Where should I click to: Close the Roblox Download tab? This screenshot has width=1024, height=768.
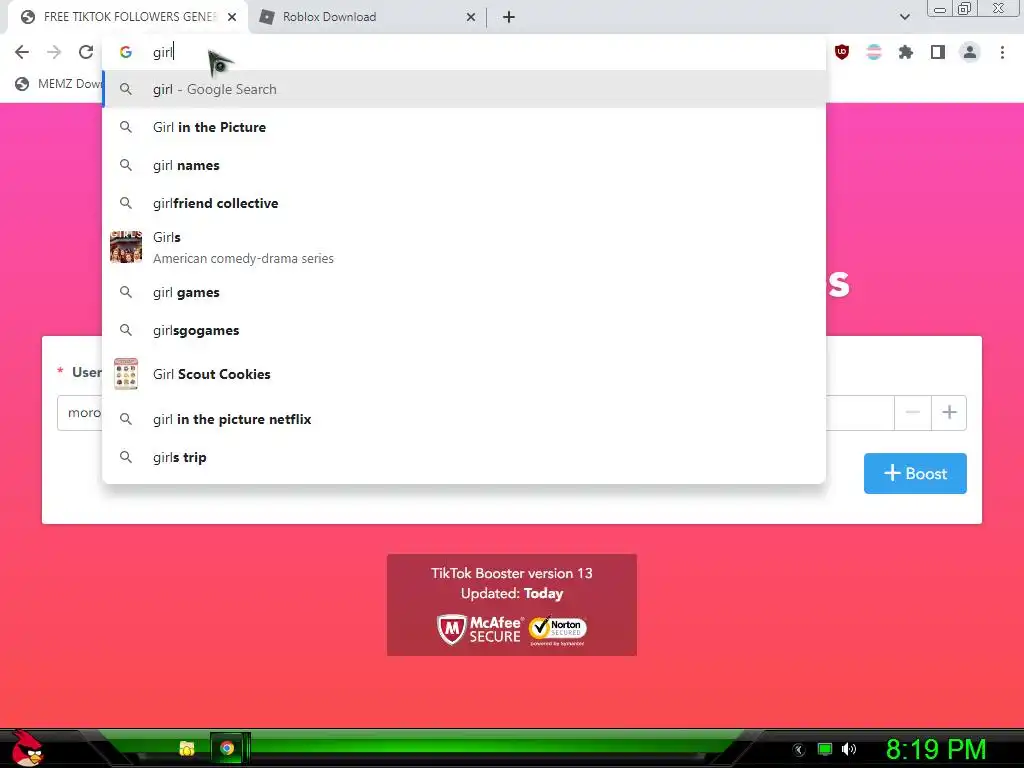[470, 17]
